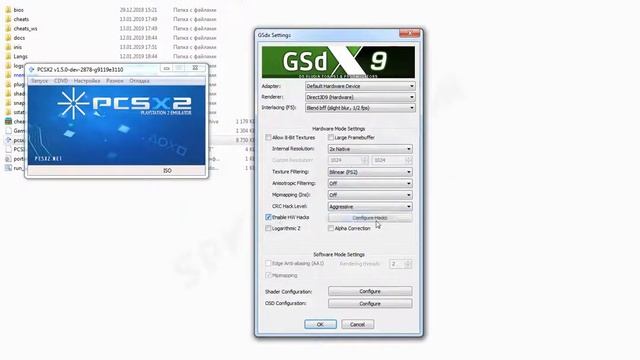Open the Internal Resolution dropdown
Screen dimensions: 640x360
[370, 149]
